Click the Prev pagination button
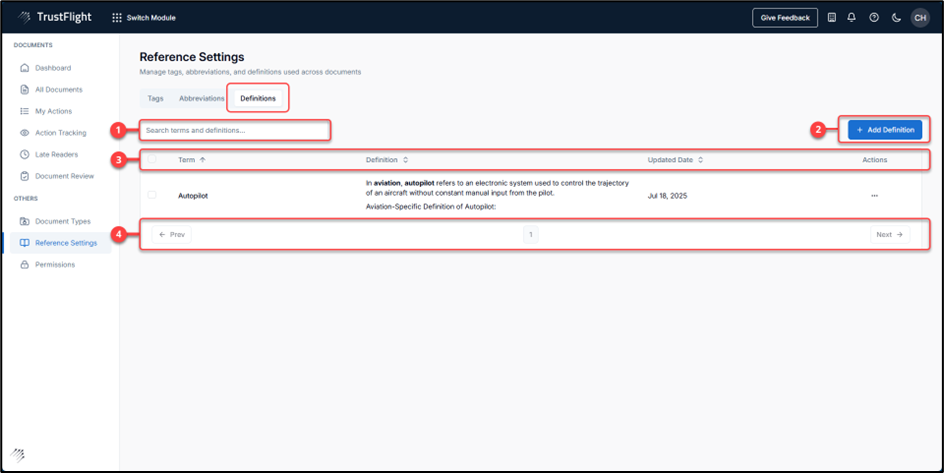The width and height of the screenshot is (944, 473). click(172, 235)
